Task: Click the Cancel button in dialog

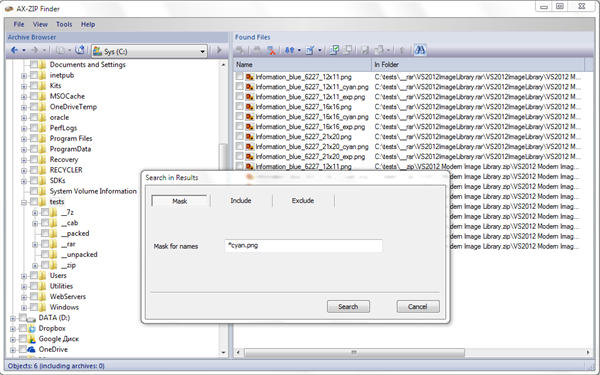Action: (x=418, y=307)
